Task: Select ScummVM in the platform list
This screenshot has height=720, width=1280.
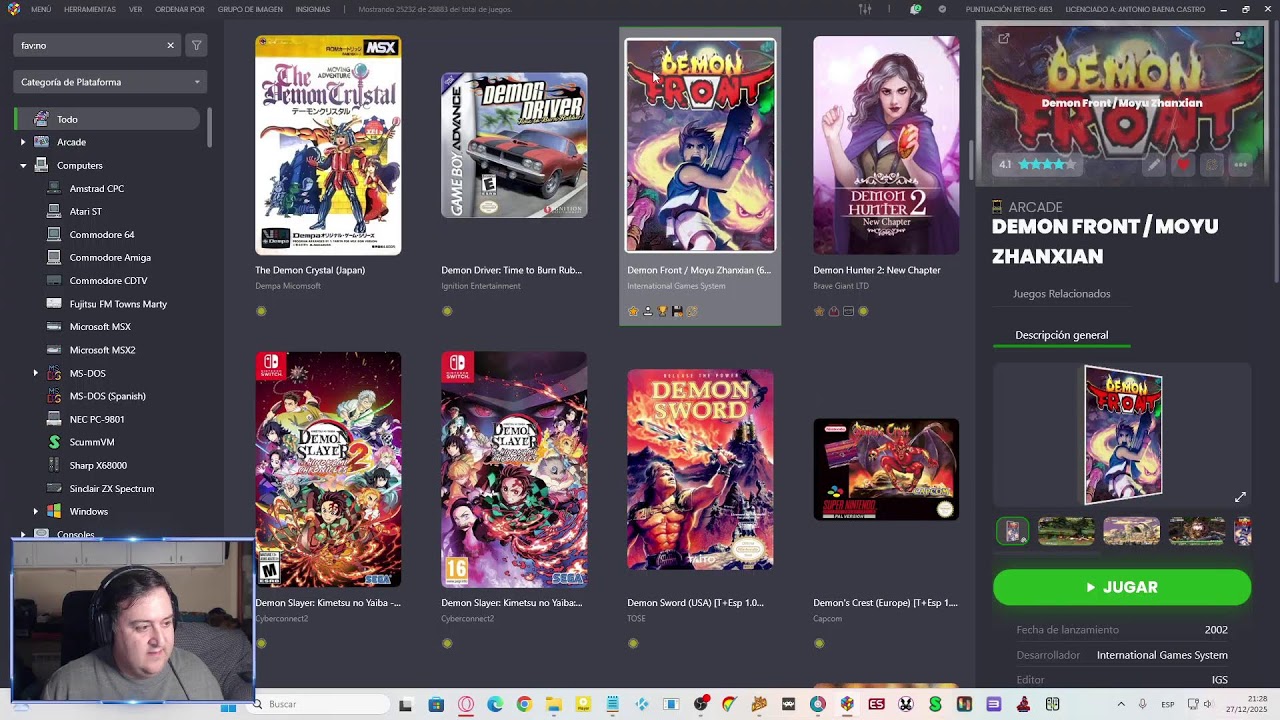Action: pyautogui.click(x=92, y=442)
